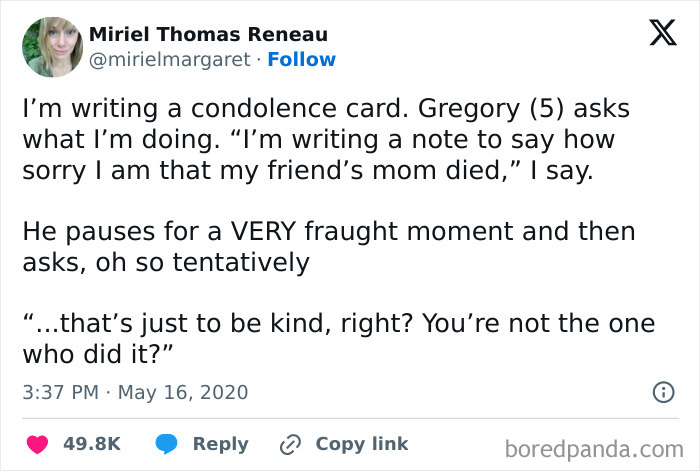Click the paragraph starting 'He pauses'

pyautogui.click(x=328, y=246)
